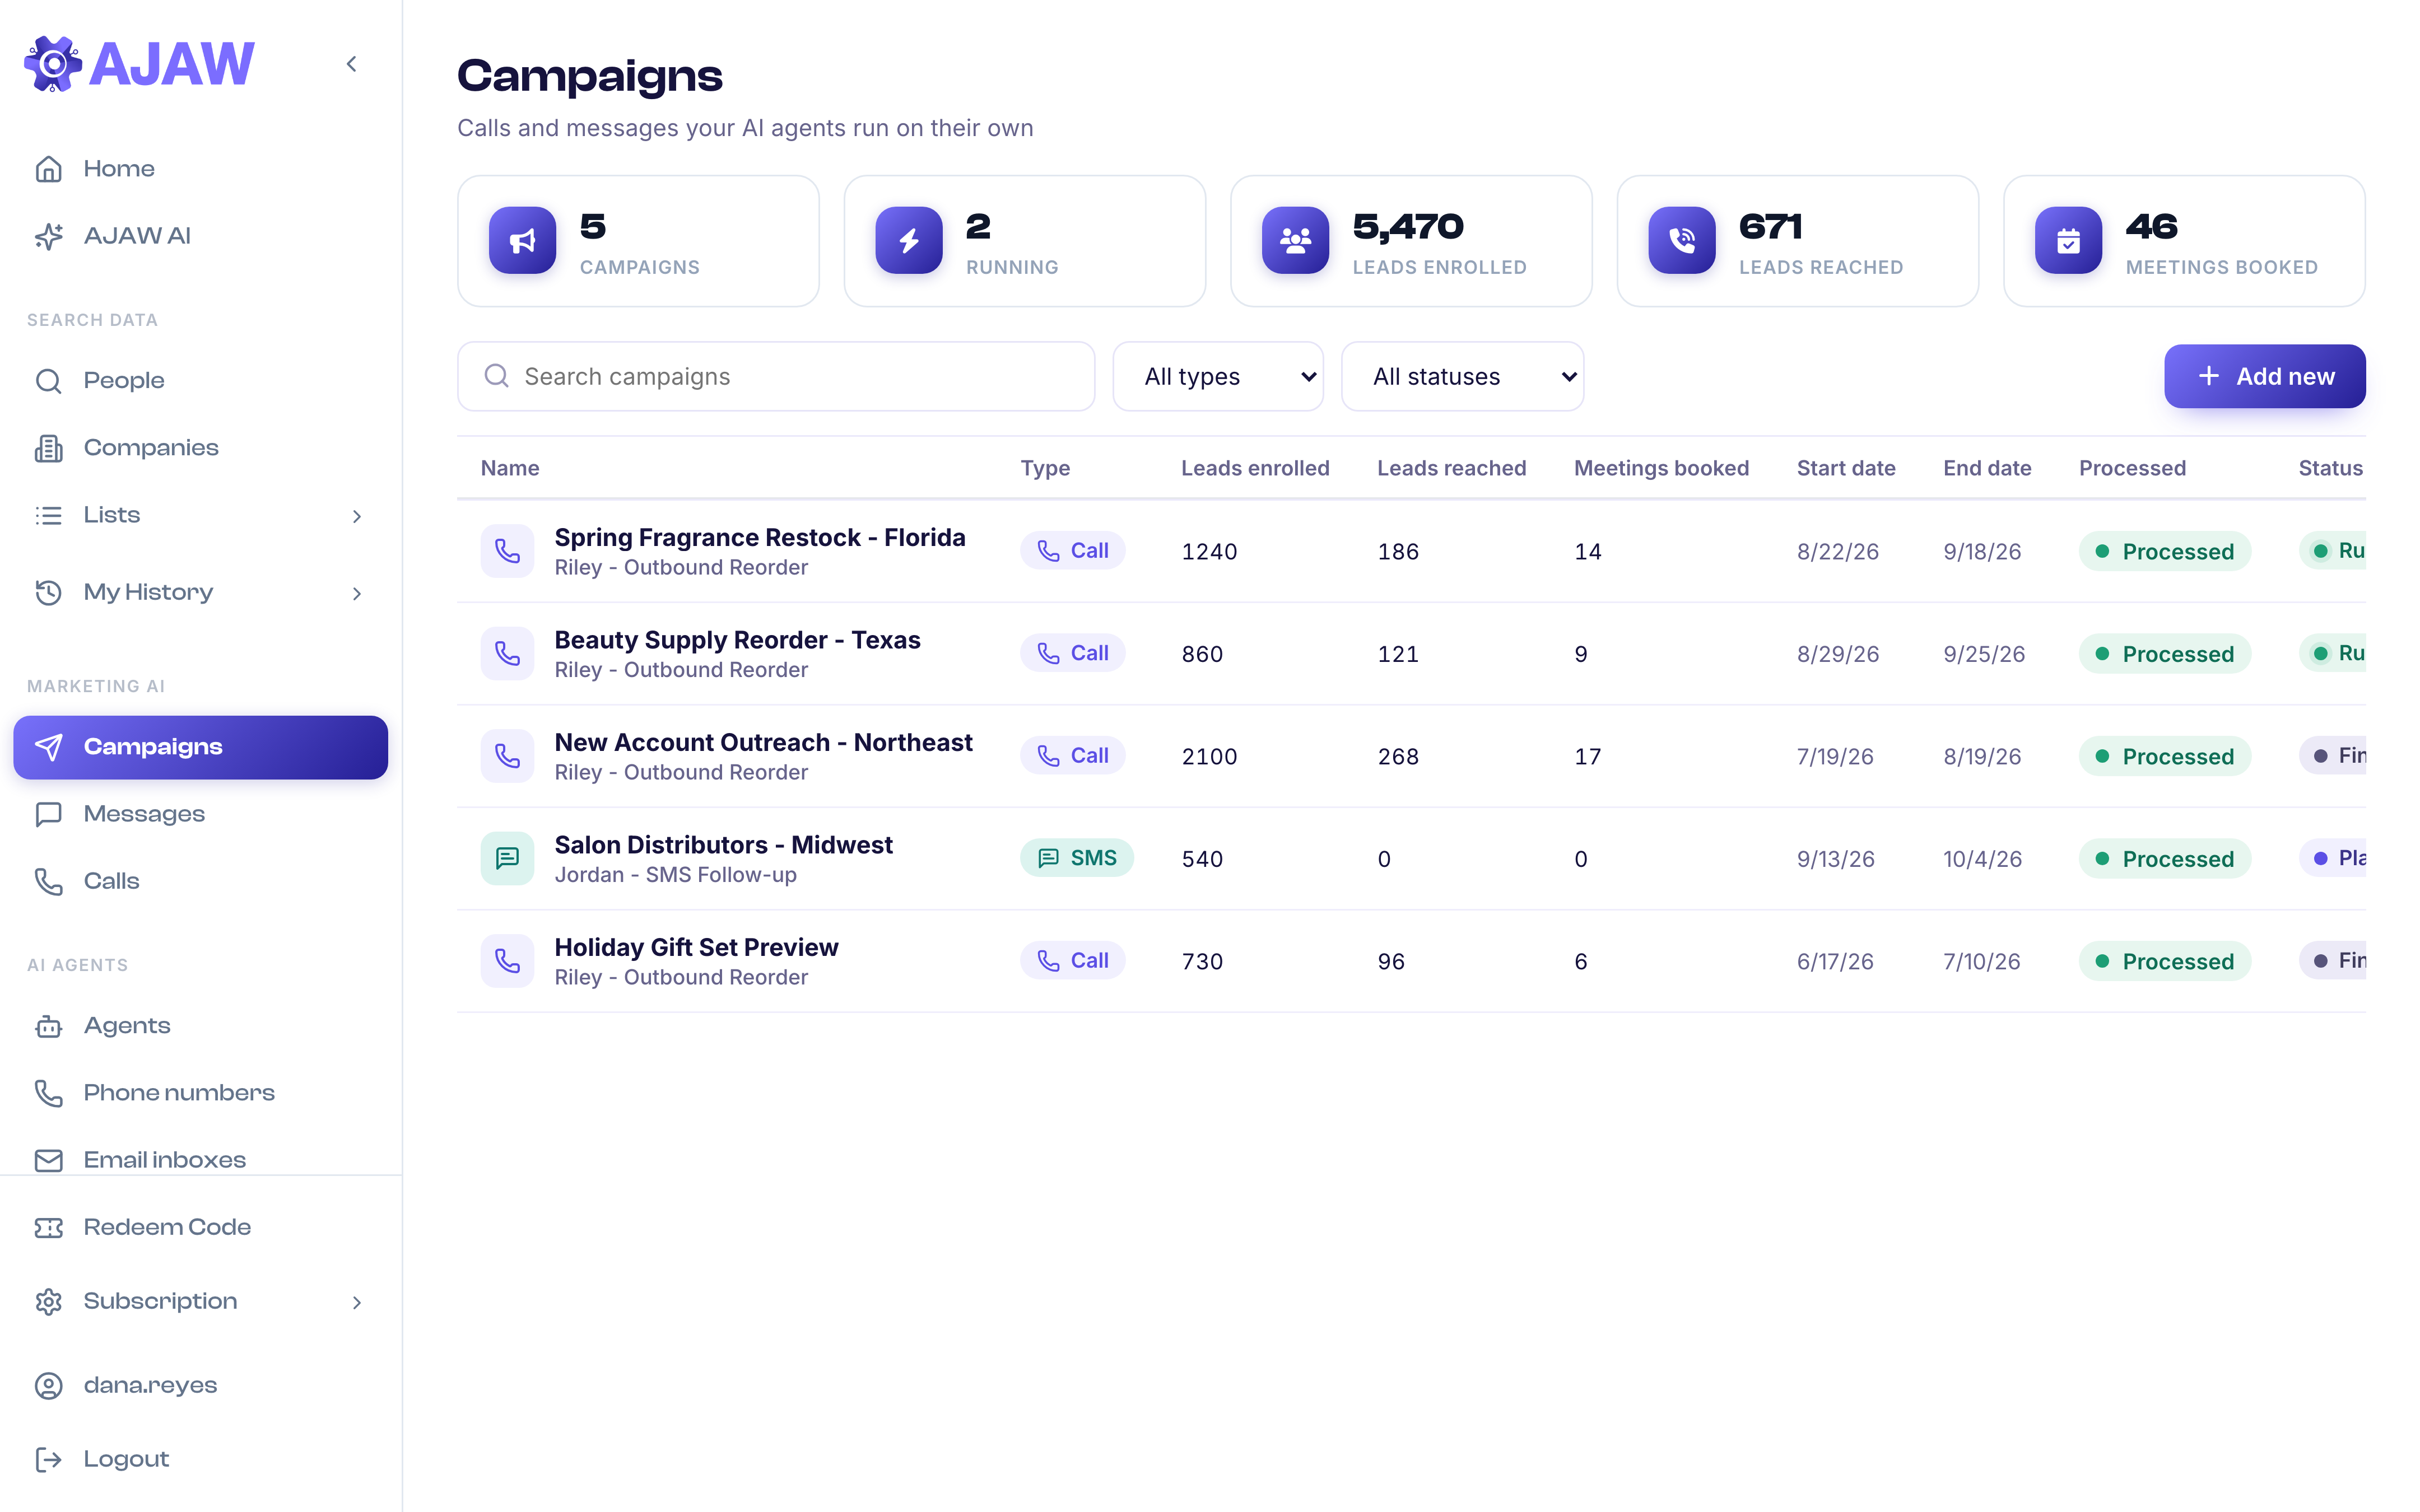This screenshot has width=2420, height=1512.
Task: Click the people icon on Leads Enrolled card
Action: tap(1295, 240)
